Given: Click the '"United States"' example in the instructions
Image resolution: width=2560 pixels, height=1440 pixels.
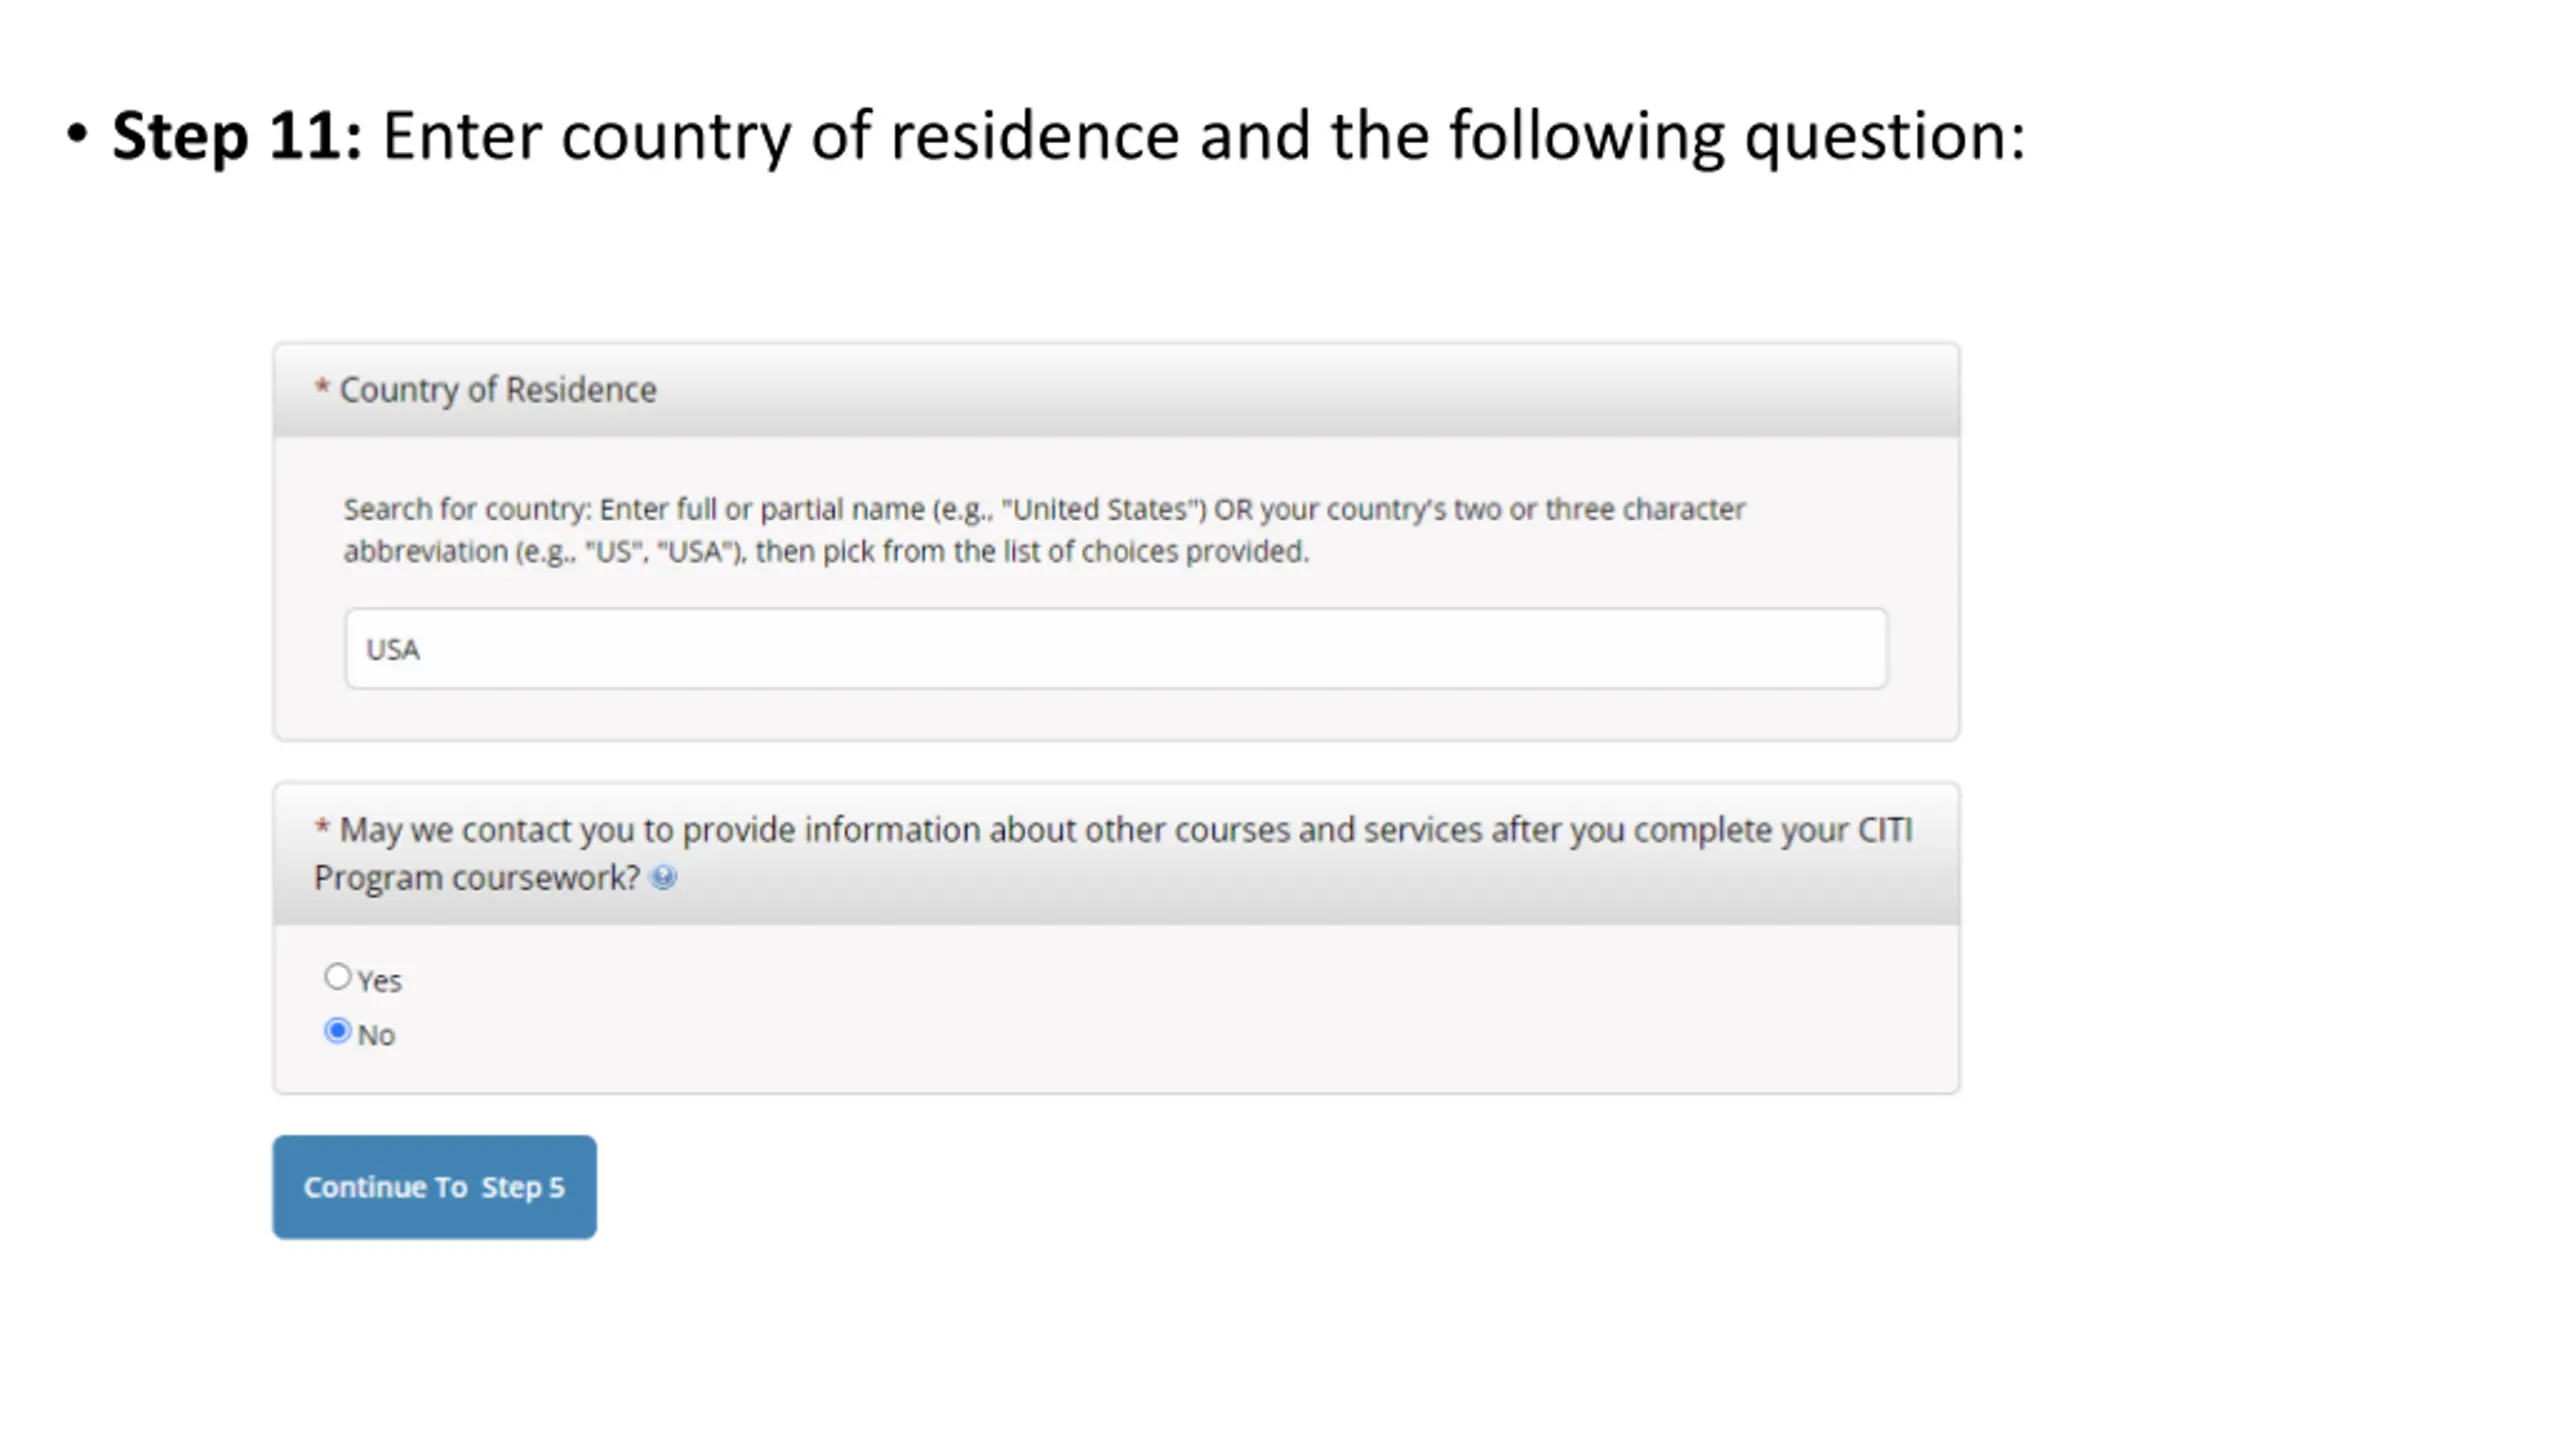Looking at the screenshot, I should (x=1104, y=509).
